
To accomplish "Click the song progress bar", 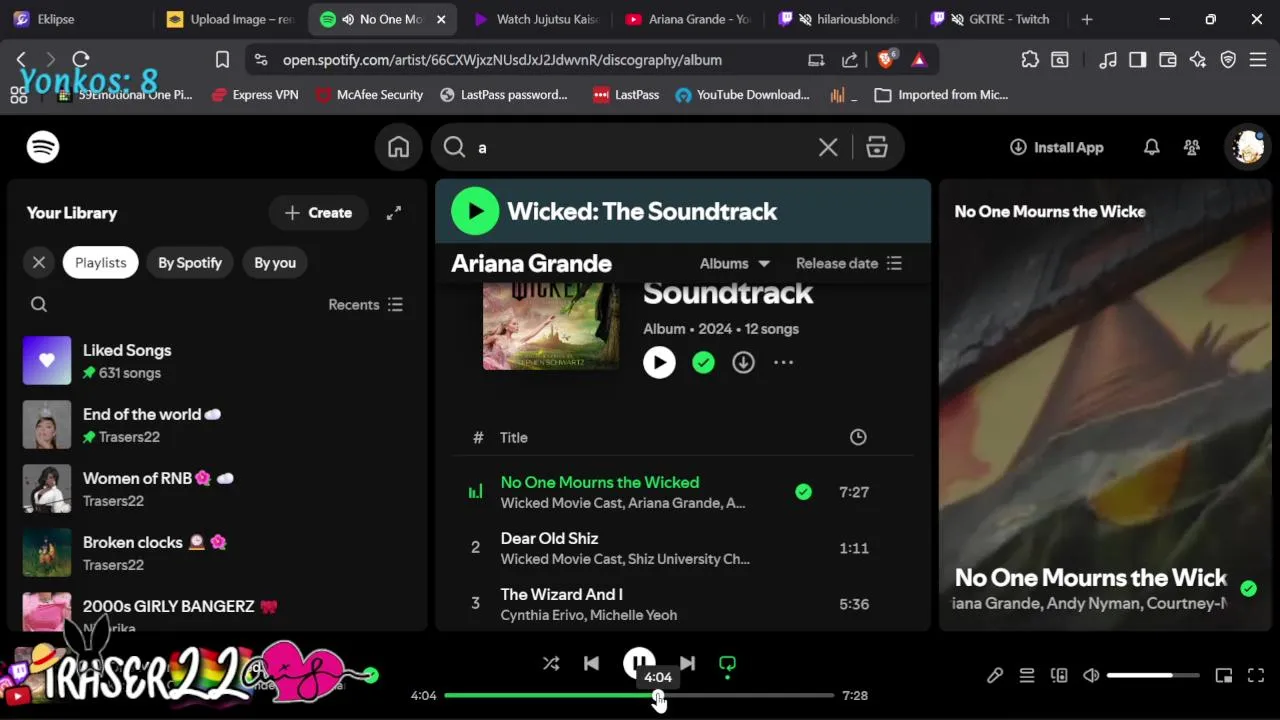I will (x=639, y=695).
